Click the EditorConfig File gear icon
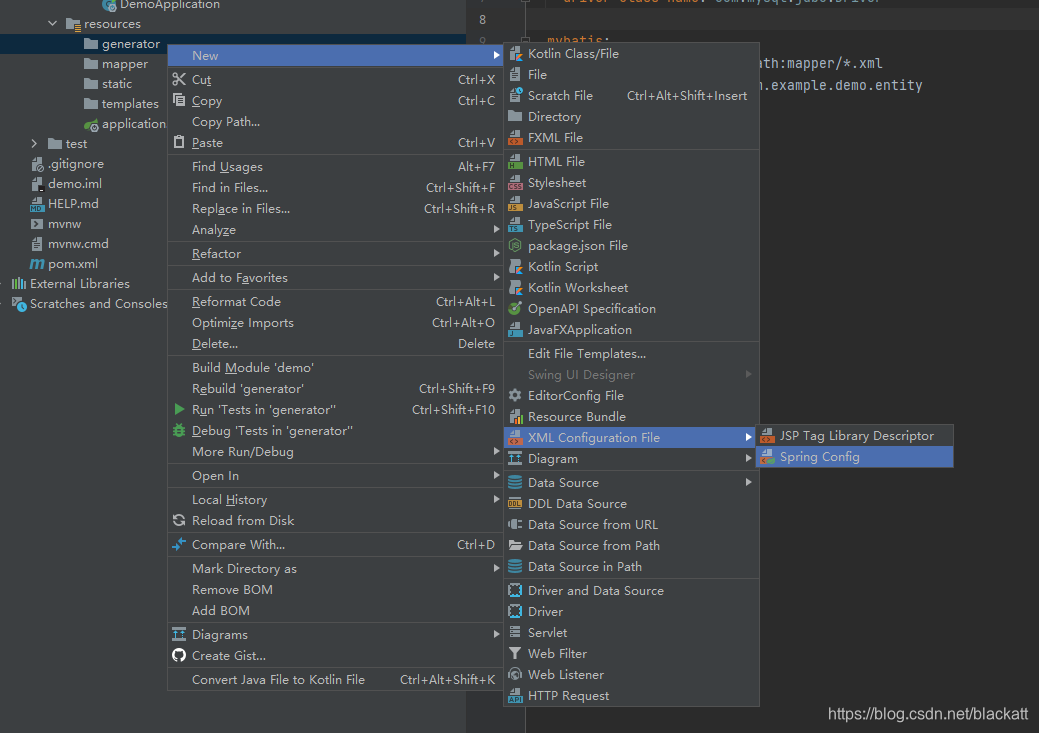The width and height of the screenshot is (1039, 733). (x=516, y=396)
